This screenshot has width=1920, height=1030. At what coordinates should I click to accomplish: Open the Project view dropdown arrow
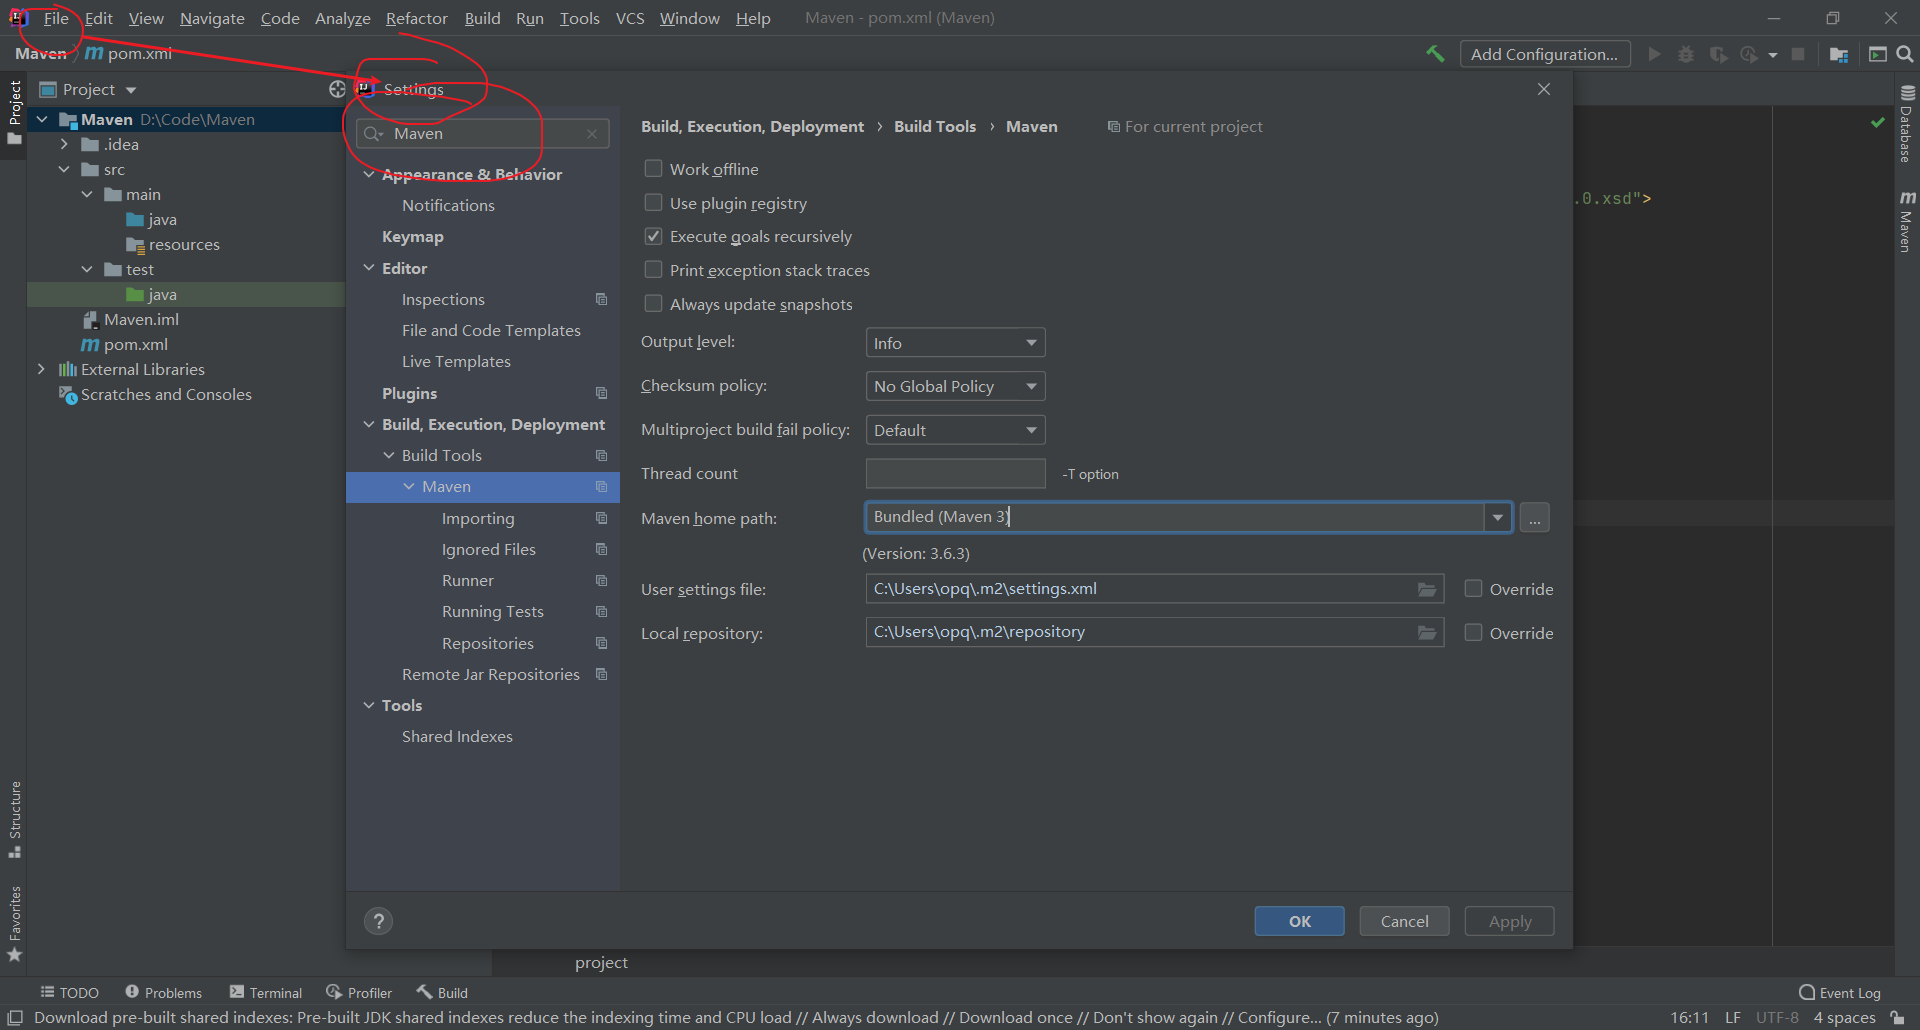131,90
